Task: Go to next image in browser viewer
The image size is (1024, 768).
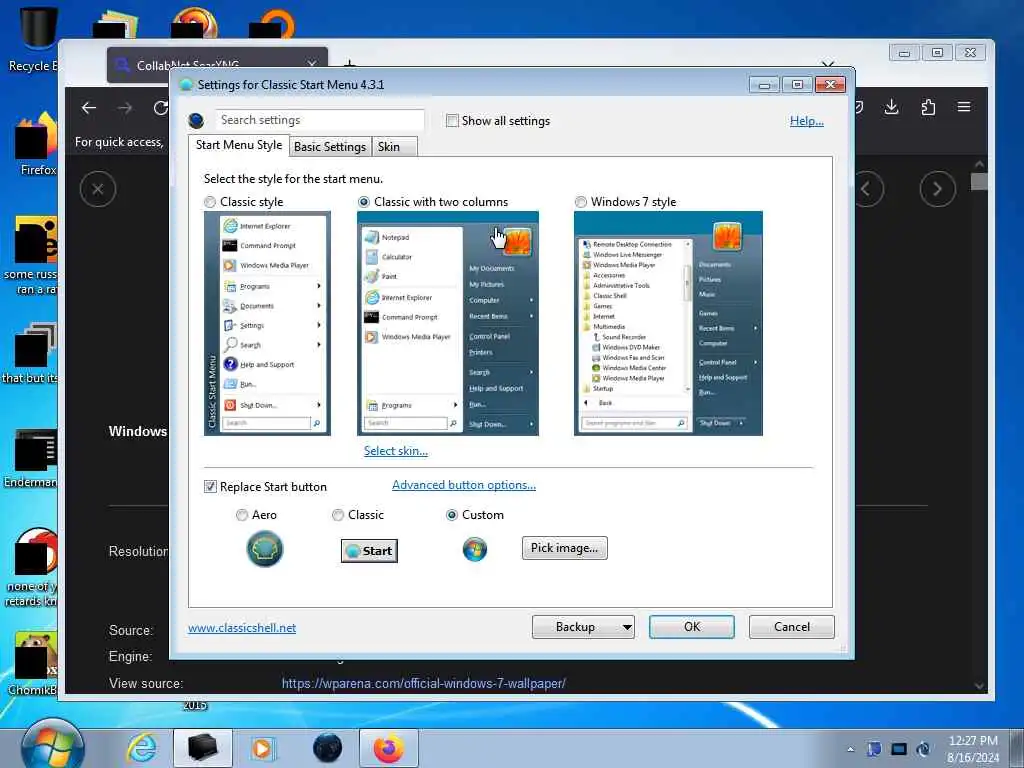Action: click(938, 189)
